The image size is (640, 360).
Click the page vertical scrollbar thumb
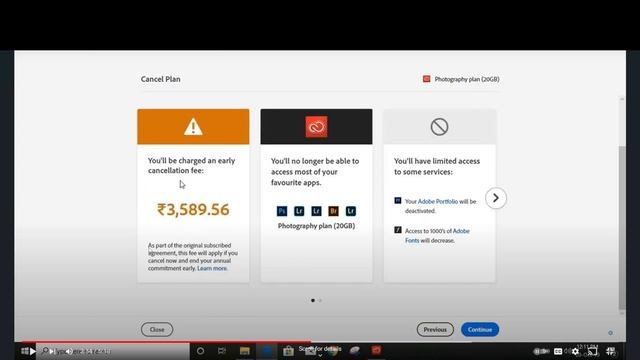622,227
